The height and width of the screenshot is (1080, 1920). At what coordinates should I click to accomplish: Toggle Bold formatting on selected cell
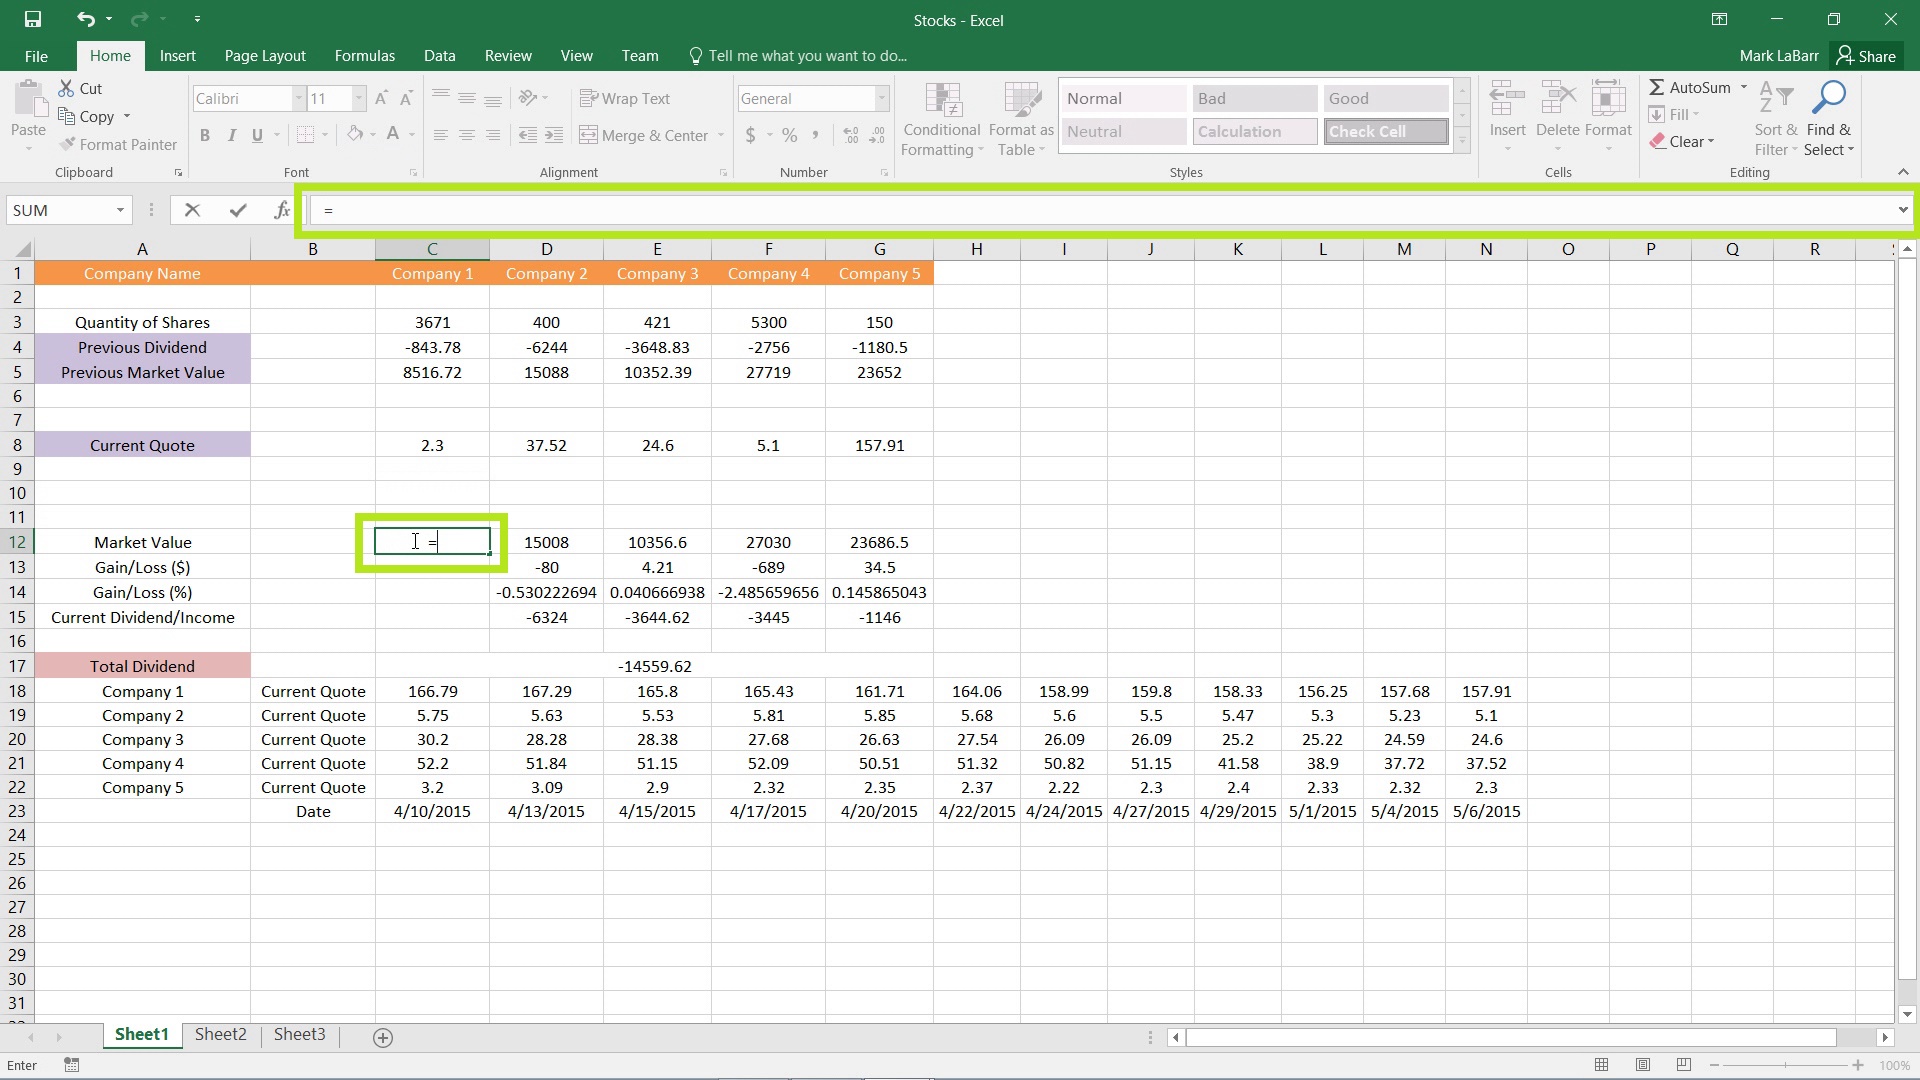pyautogui.click(x=204, y=135)
